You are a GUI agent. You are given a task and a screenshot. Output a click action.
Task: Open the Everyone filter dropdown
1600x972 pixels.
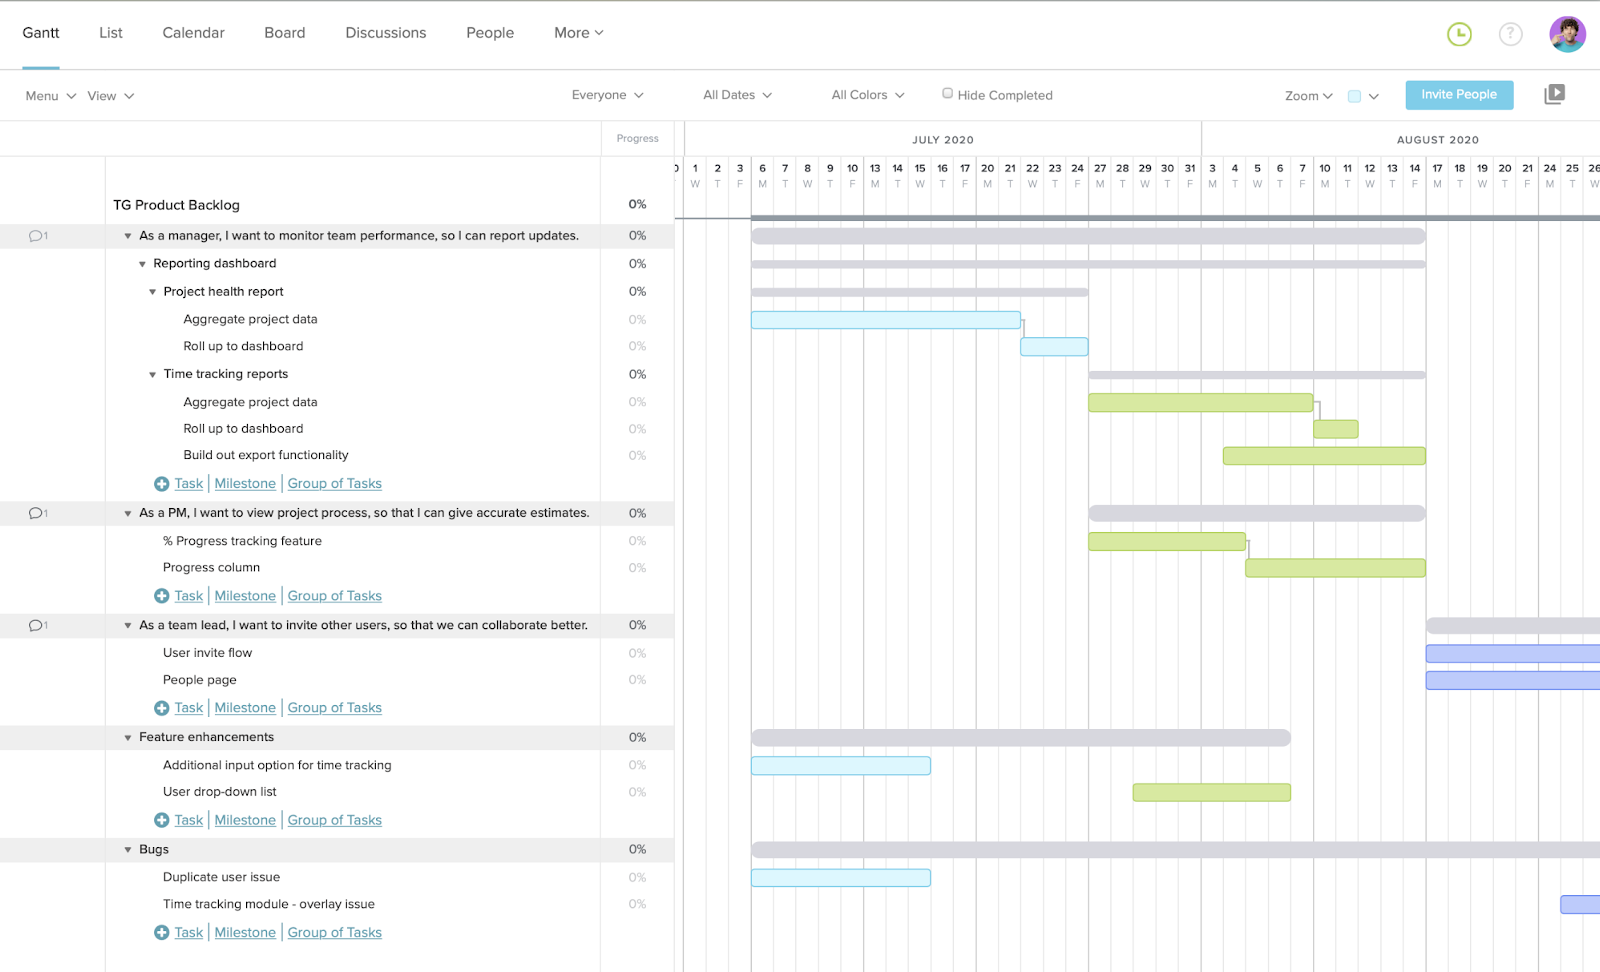tap(607, 95)
